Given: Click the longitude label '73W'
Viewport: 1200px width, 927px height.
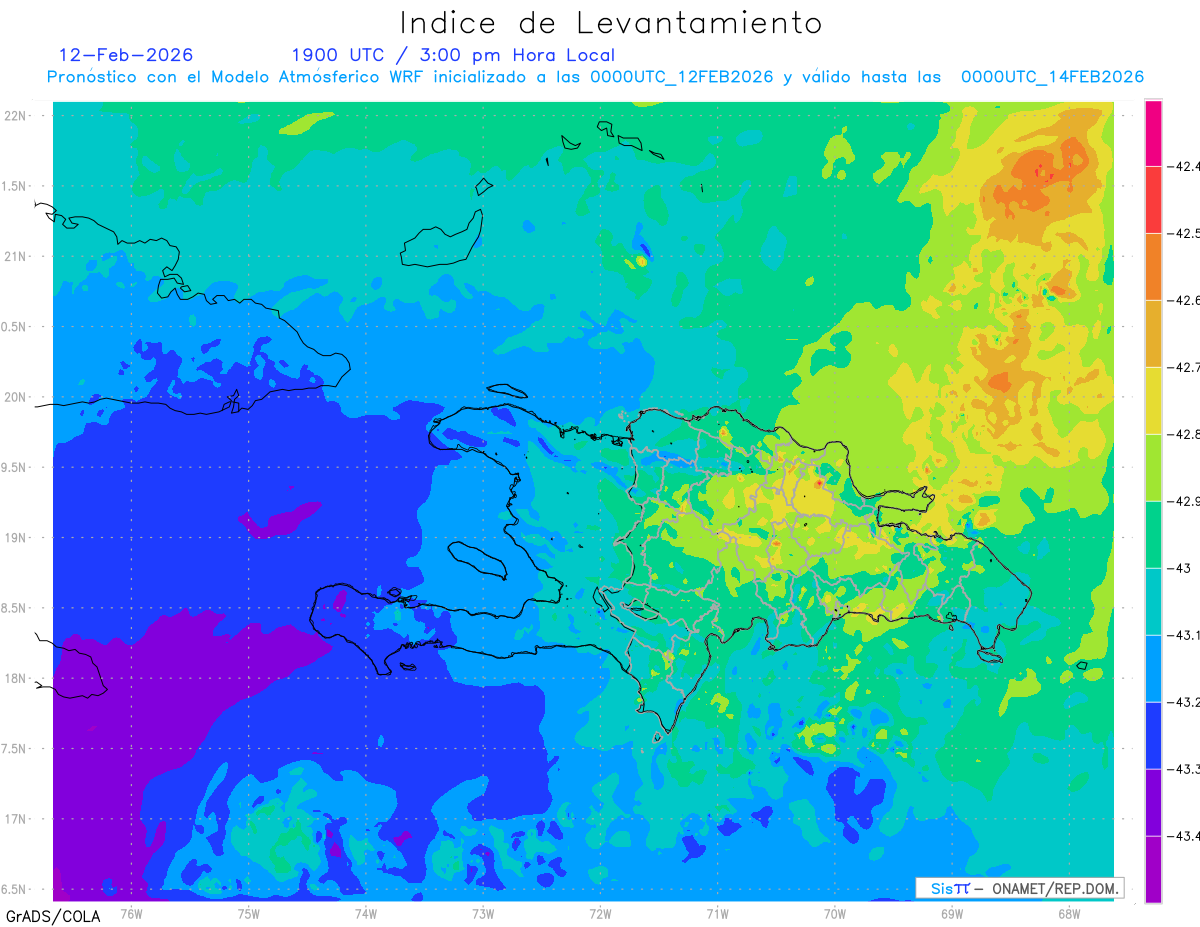Looking at the screenshot, I should 483,913.
